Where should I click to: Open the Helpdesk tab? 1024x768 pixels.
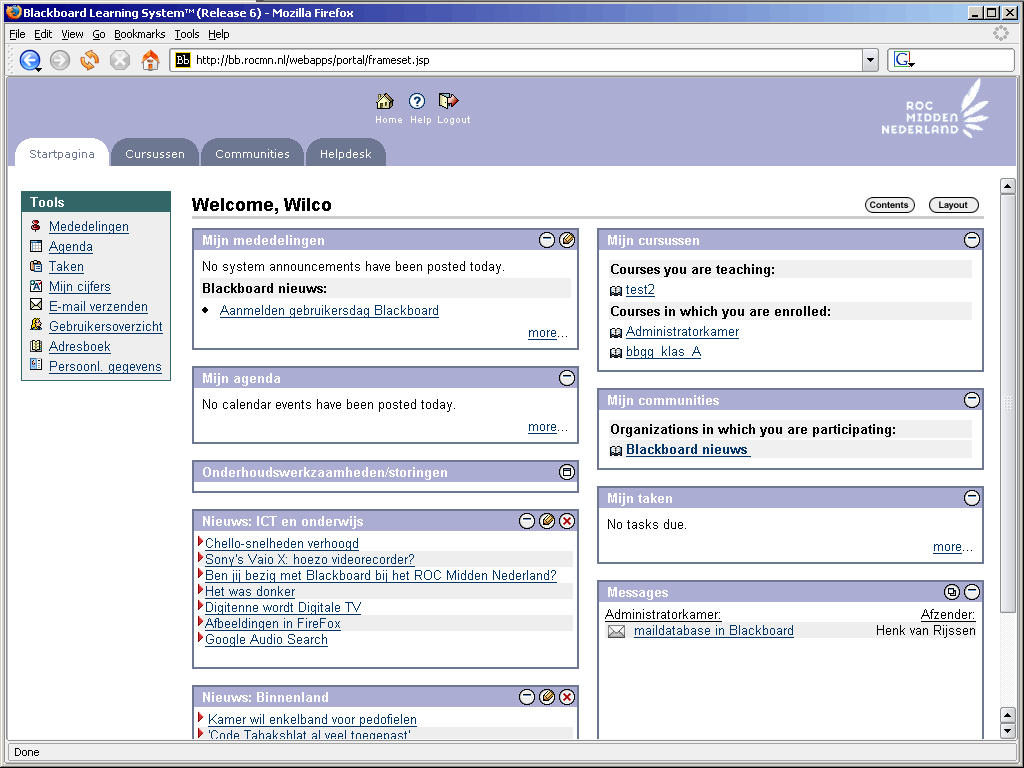click(345, 153)
